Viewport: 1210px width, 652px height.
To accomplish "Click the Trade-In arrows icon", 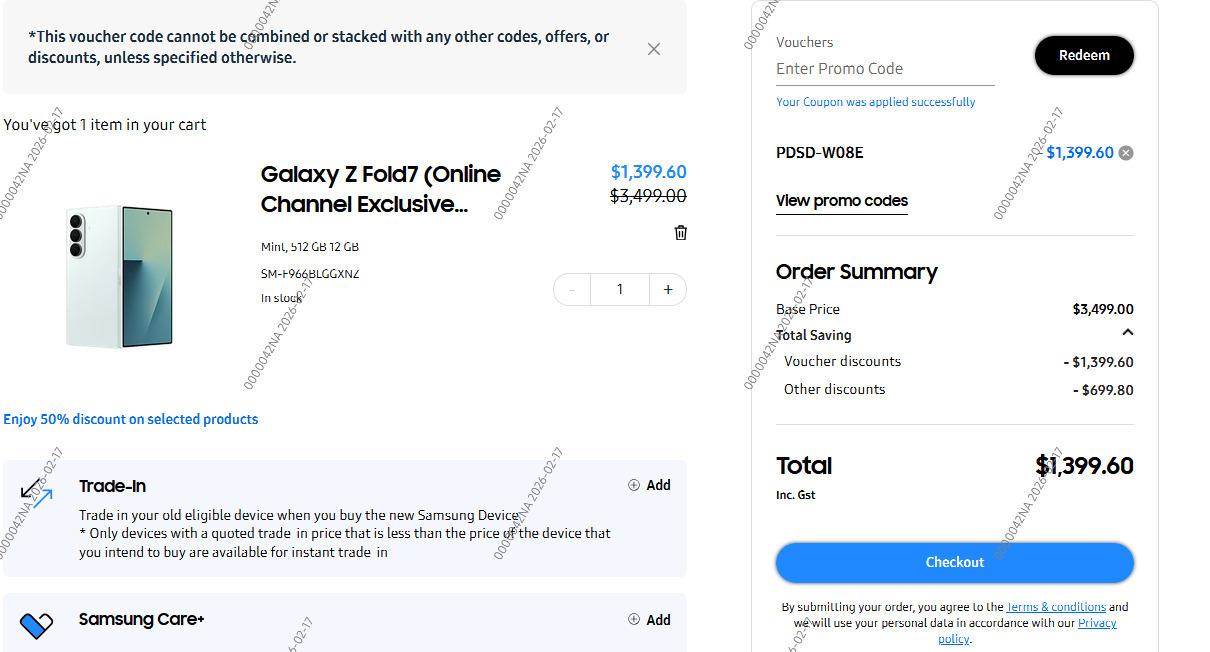I will [x=37, y=492].
